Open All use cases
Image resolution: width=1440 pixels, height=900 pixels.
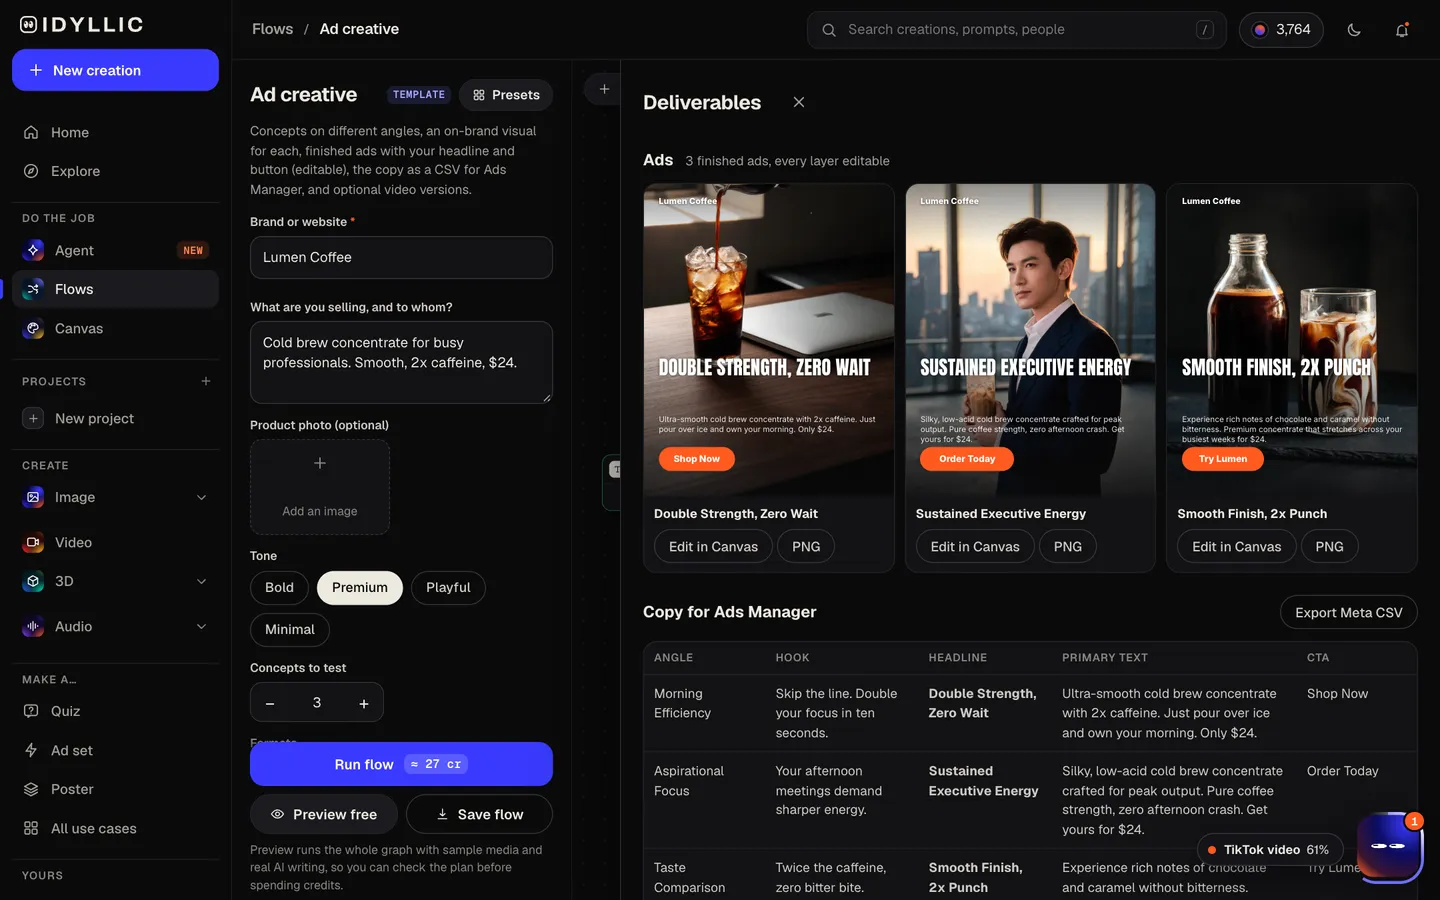(x=115, y=828)
